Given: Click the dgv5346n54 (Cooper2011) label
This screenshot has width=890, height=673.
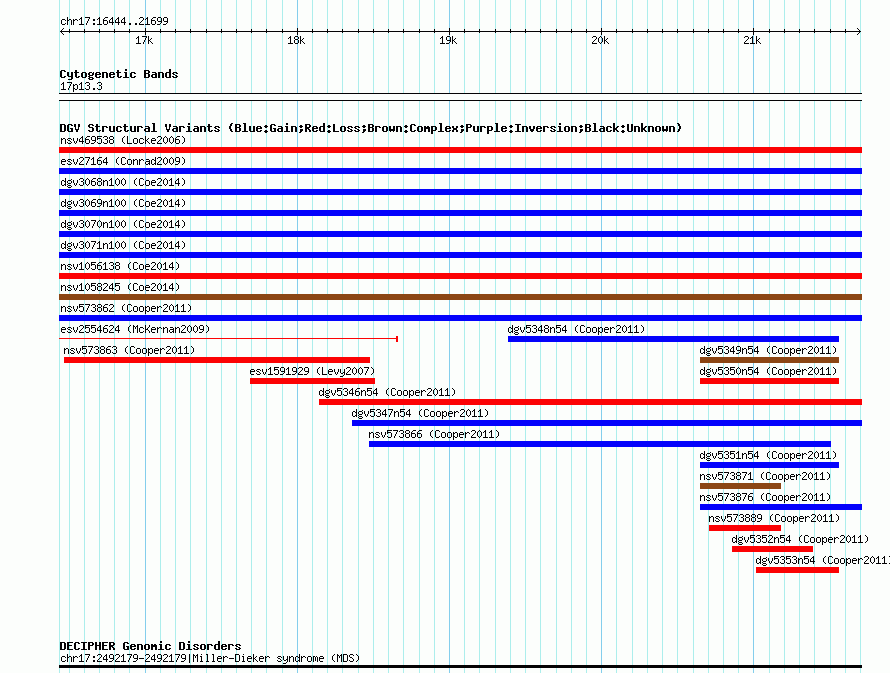Looking at the screenshot, I should pyautogui.click(x=387, y=392).
